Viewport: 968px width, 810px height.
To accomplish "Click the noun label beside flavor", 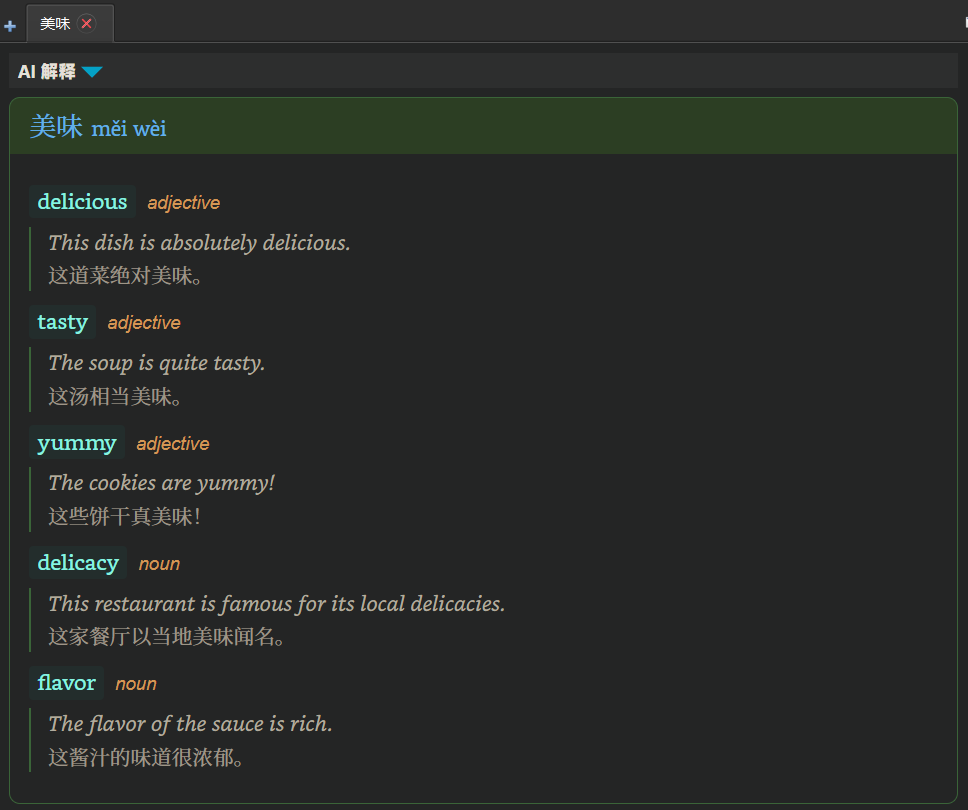I will coord(136,684).
